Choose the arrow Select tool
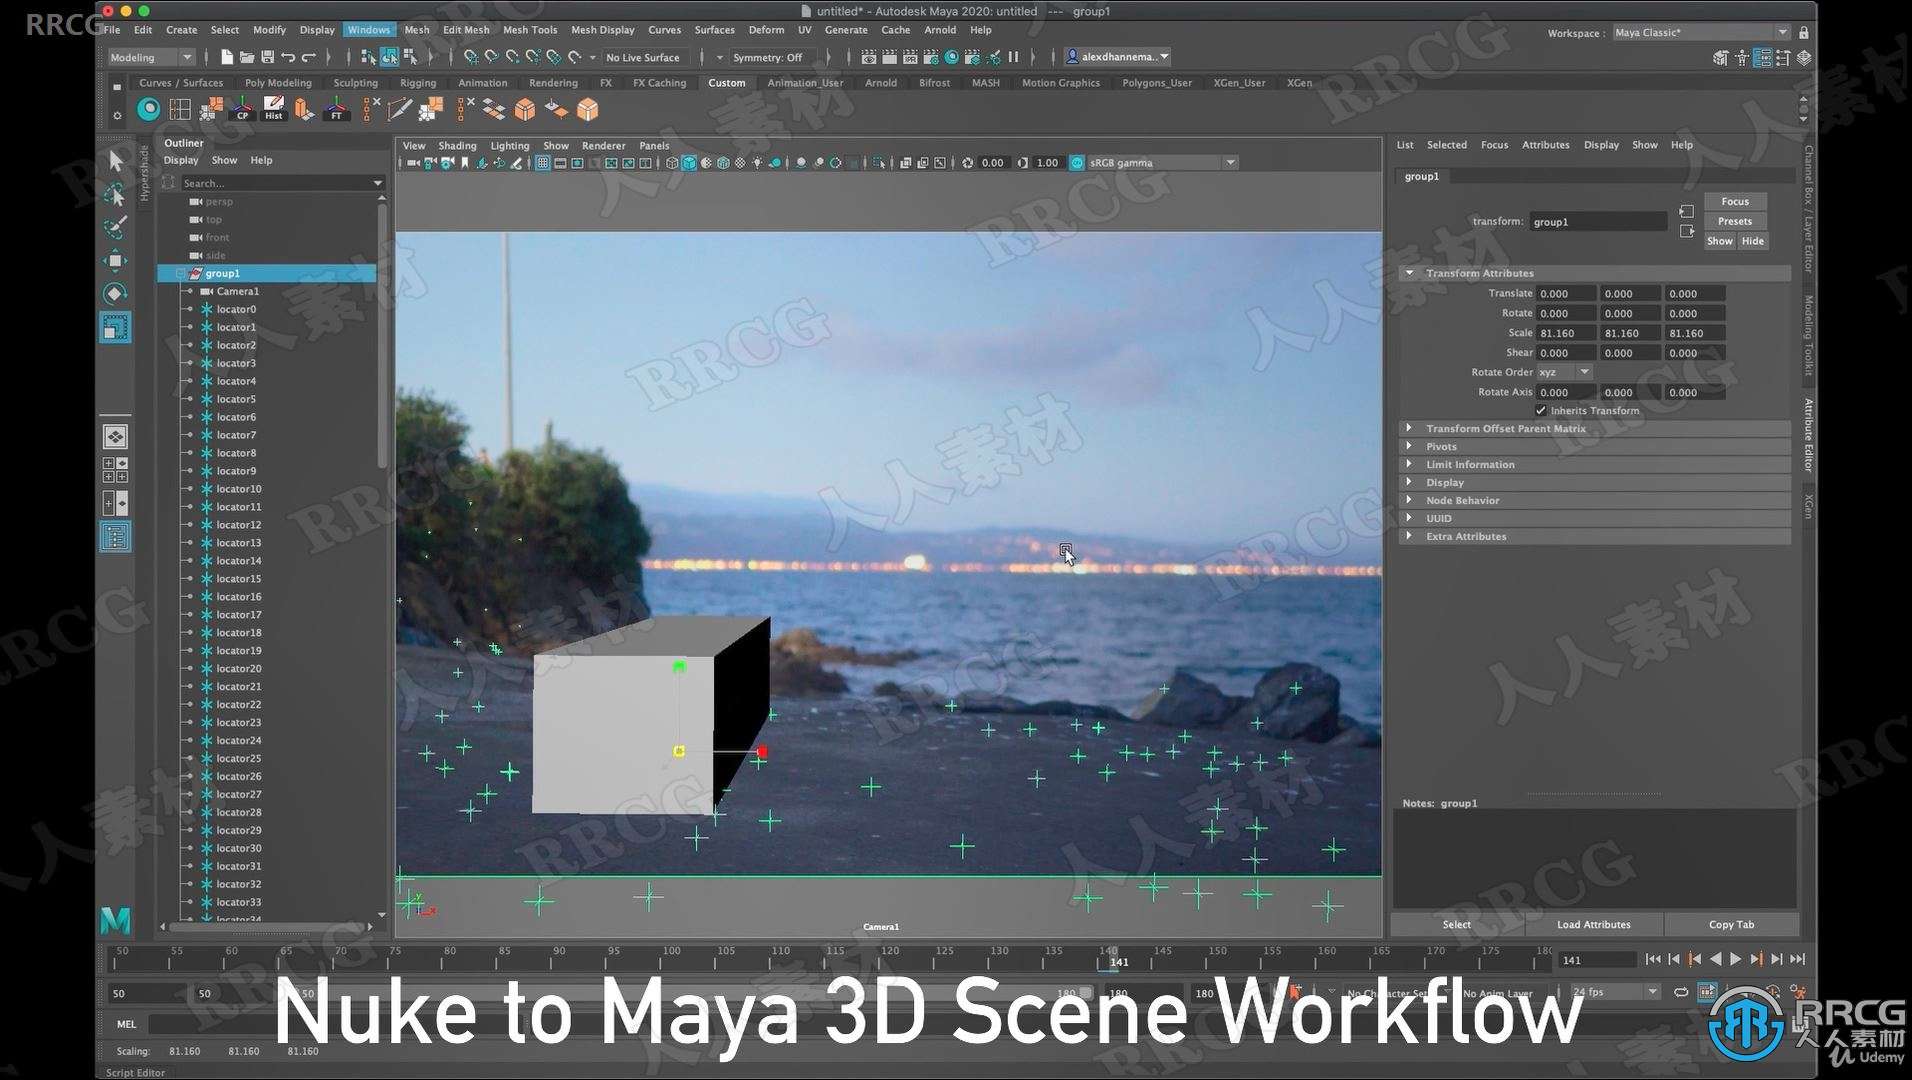This screenshot has height=1080, width=1912. pyautogui.click(x=115, y=160)
